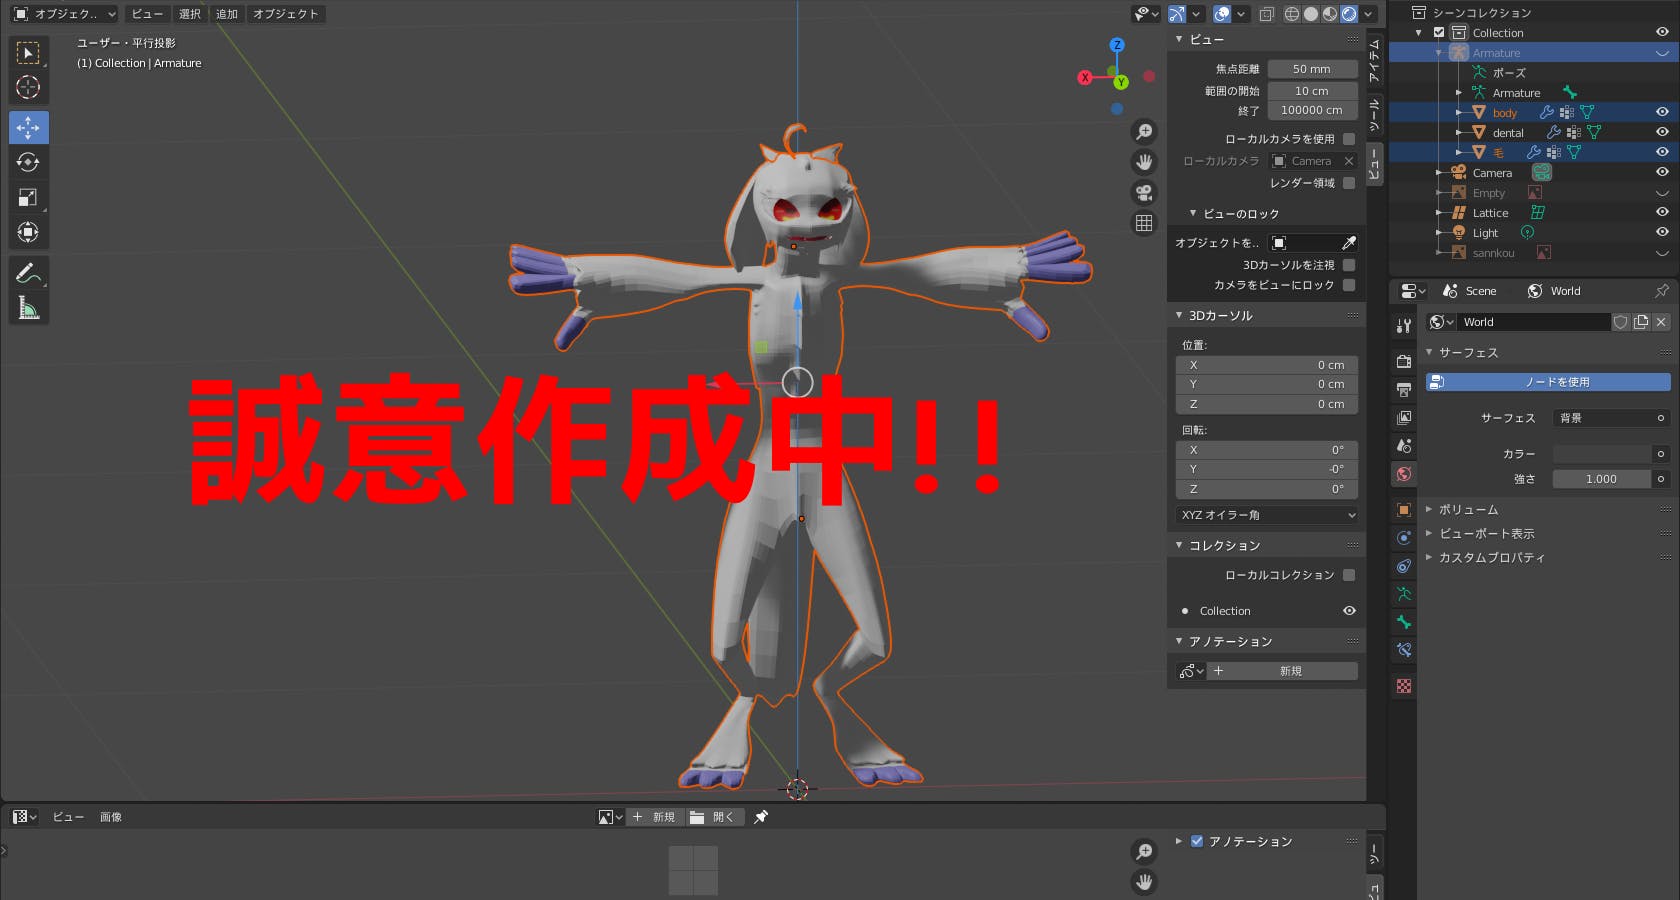1680x900 pixels.
Task: Select the Annotate tool in the left toolbar
Action: pyautogui.click(x=28, y=272)
